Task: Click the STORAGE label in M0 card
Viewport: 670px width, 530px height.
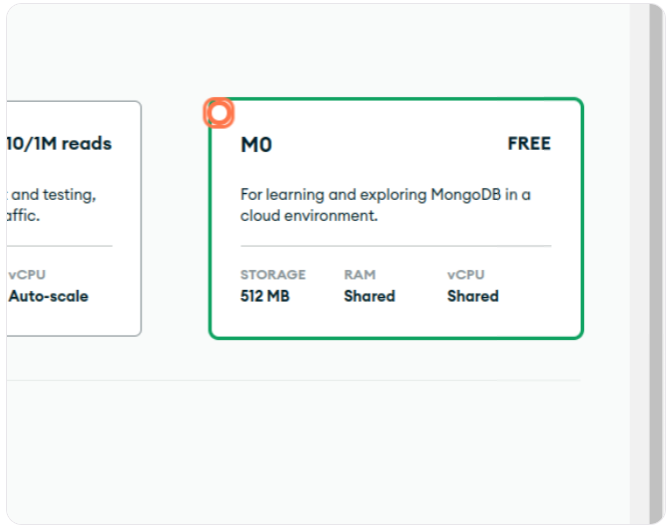Action: click(273, 274)
